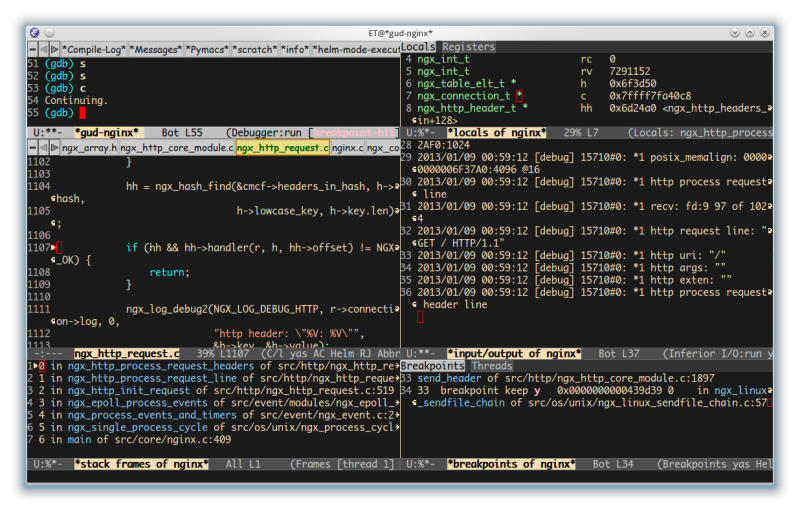This screenshot has height=511, width=800.
Task: Click the pink breakpoint-hit status indicator
Action: pos(355,133)
